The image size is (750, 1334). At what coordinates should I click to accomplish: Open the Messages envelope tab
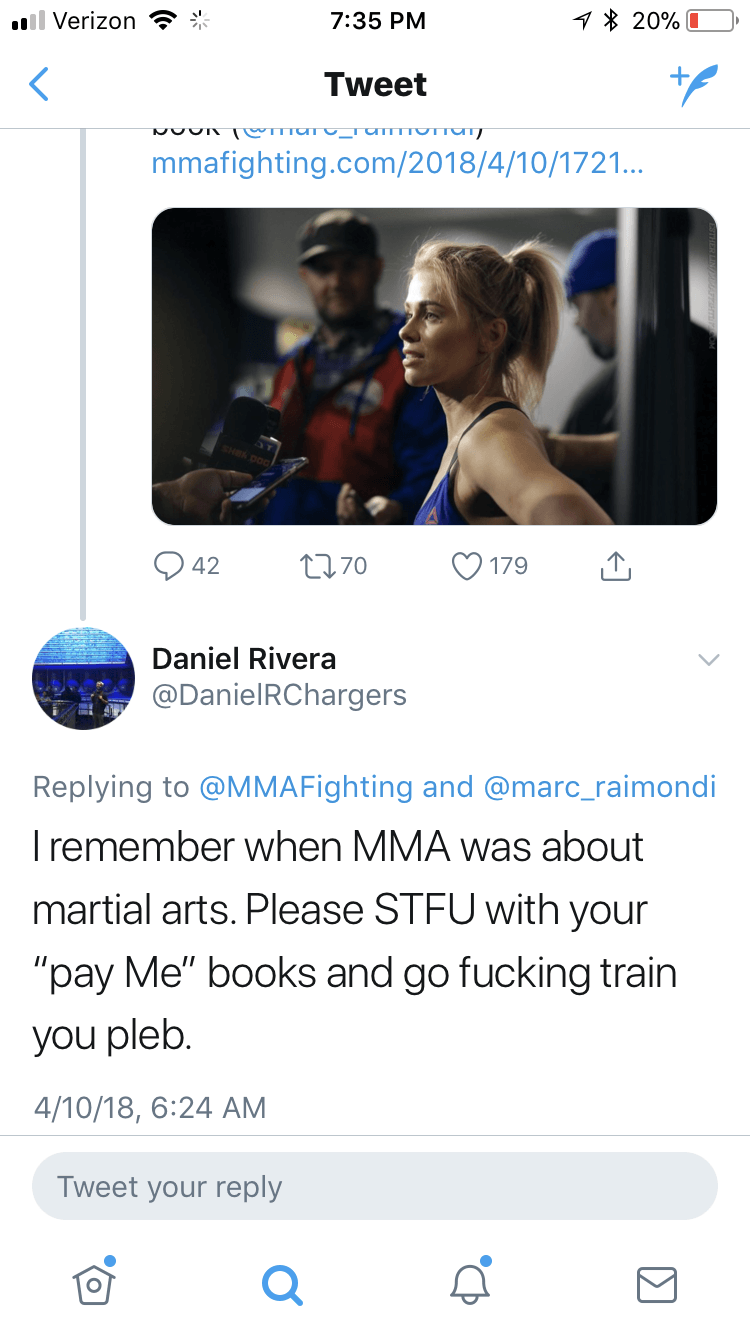(657, 1284)
